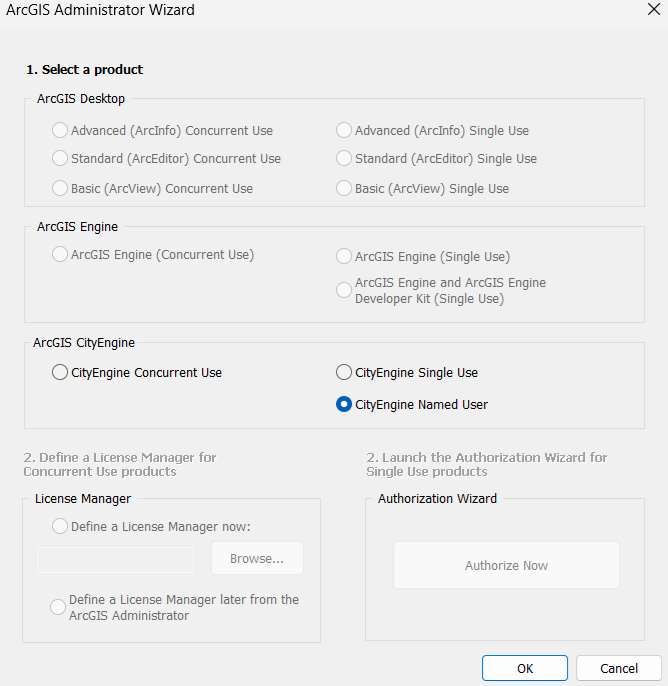This screenshot has width=668, height=686.
Task: Select Standard (ArcEditor) Concurrent Use option
Action: pyautogui.click(x=61, y=158)
